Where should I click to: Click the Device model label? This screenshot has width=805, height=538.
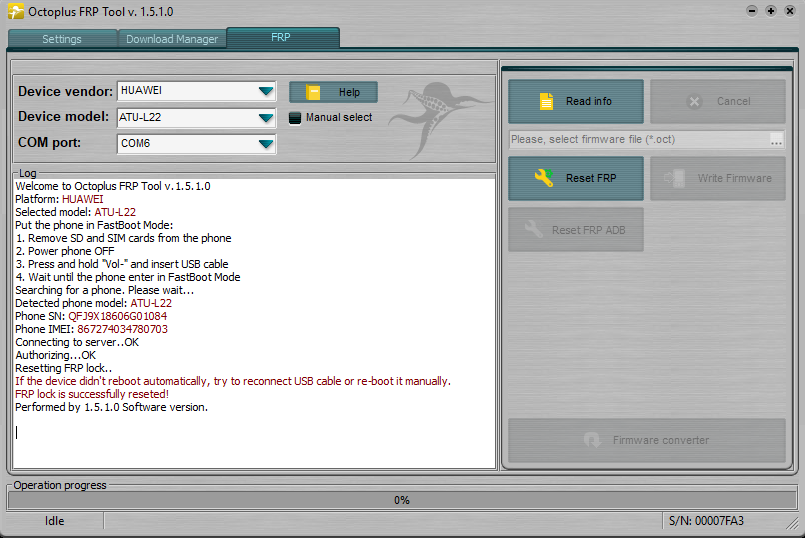(x=63, y=117)
